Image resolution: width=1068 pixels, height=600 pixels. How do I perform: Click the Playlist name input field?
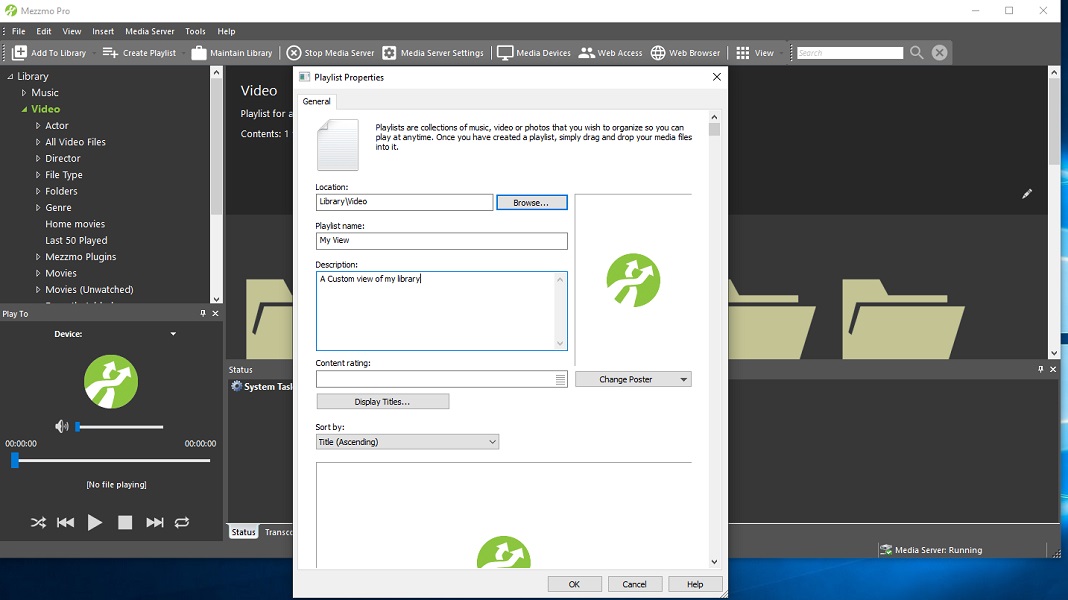click(441, 240)
